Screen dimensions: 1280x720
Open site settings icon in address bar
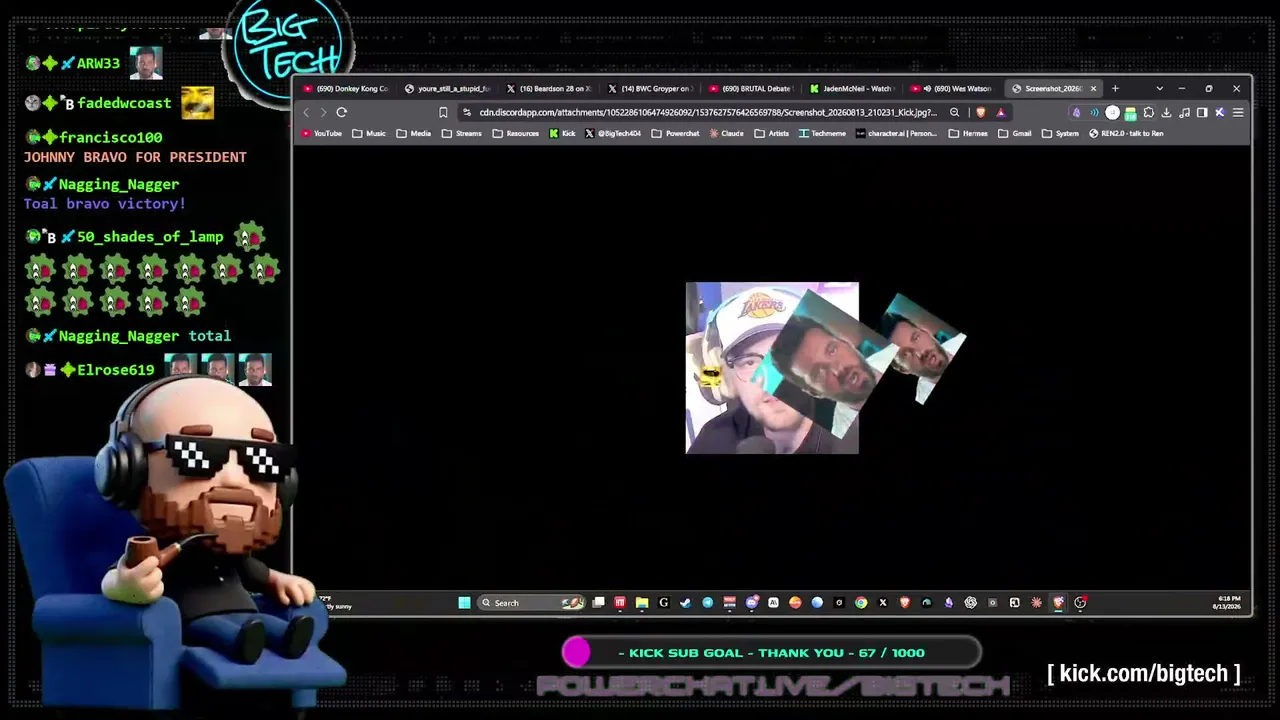pyautogui.click(x=467, y=113)
